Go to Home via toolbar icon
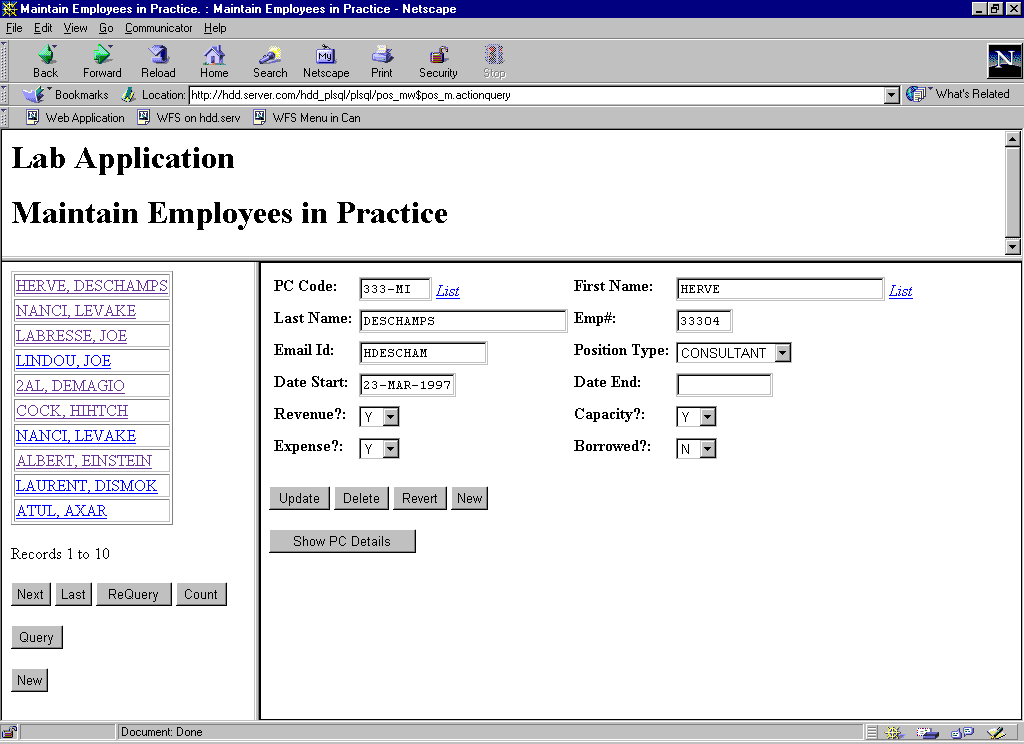This screenshot has height=744, width=1024. (x=214, y=56)
